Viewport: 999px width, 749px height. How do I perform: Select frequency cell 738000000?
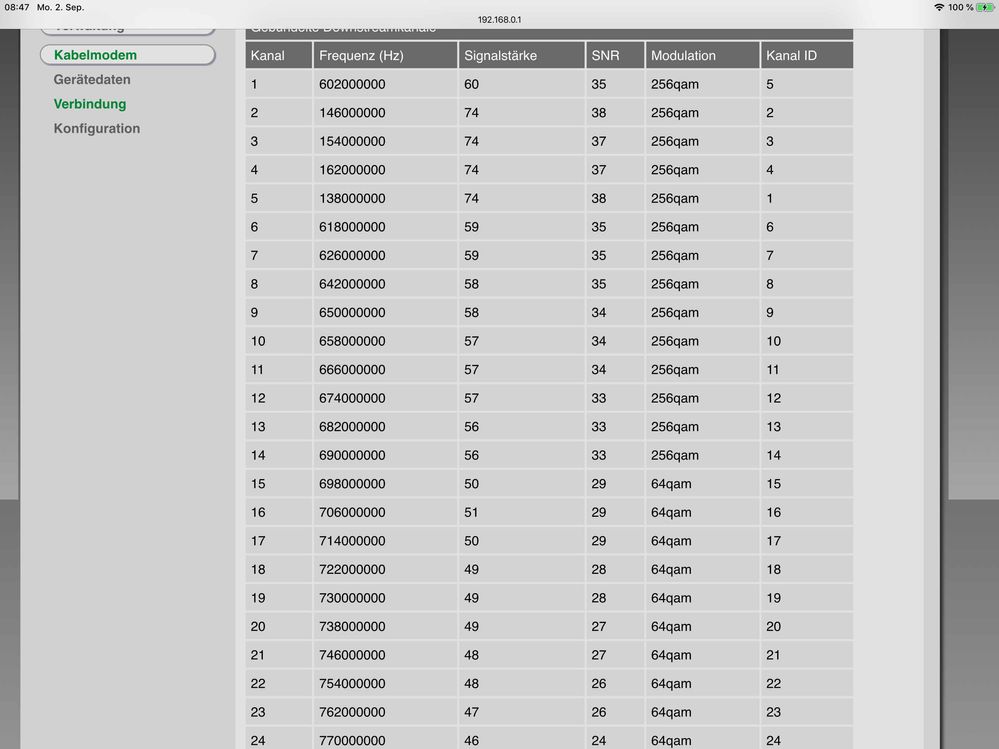[385, 626]
